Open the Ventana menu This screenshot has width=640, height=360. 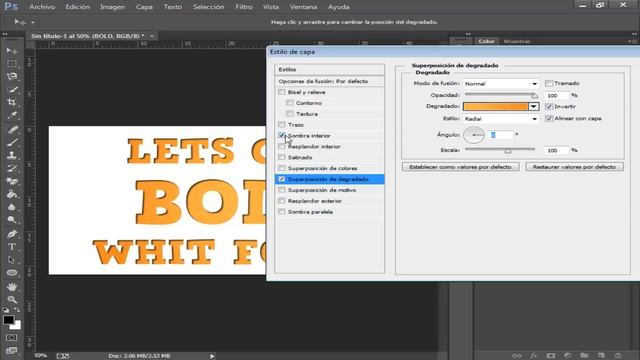(303, 7)
